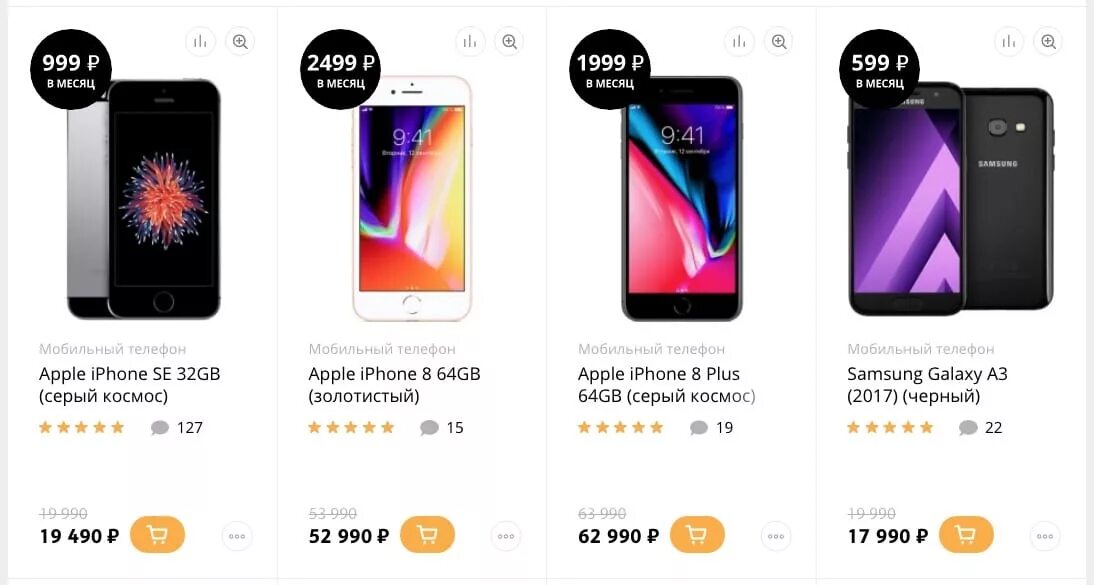Click compare icon for iPhone 8 Plus
This screenshot has height=585, width=1094.
pos(740,42)
